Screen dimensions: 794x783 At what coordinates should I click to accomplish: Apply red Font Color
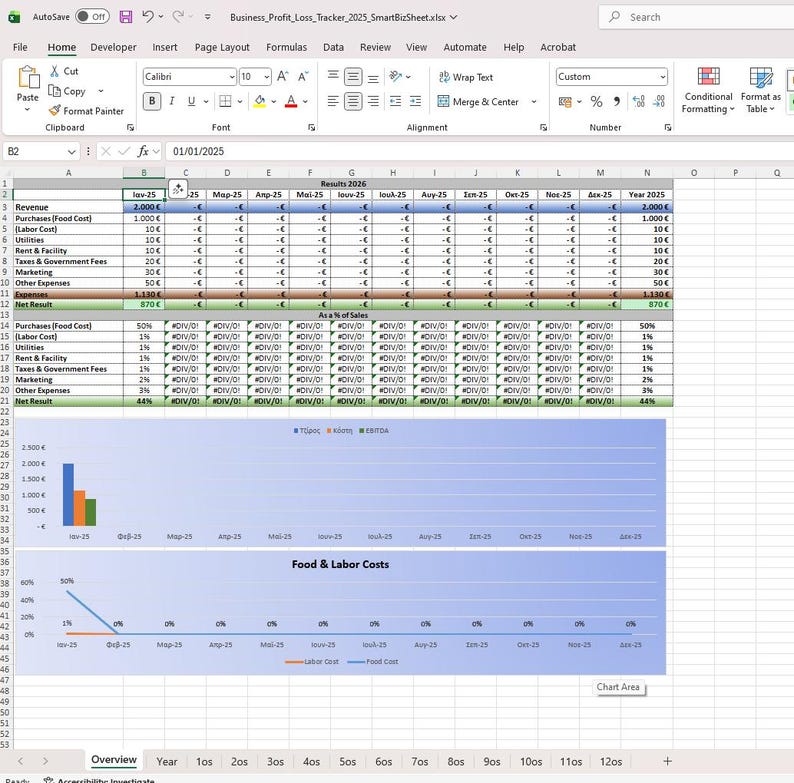pos(291,101)
